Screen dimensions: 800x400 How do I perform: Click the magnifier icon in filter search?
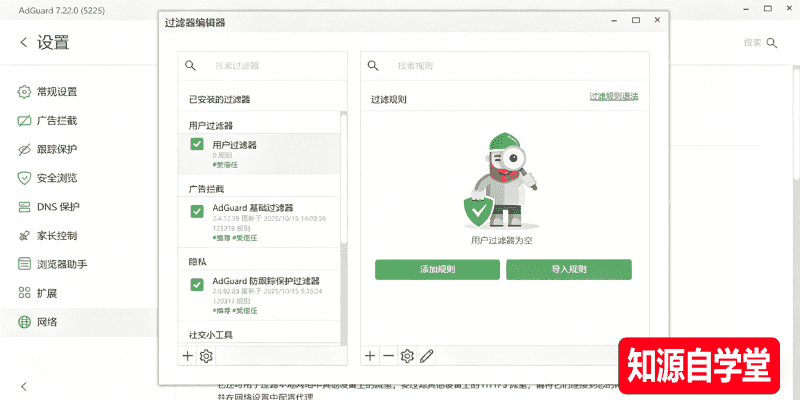[190, 65]
